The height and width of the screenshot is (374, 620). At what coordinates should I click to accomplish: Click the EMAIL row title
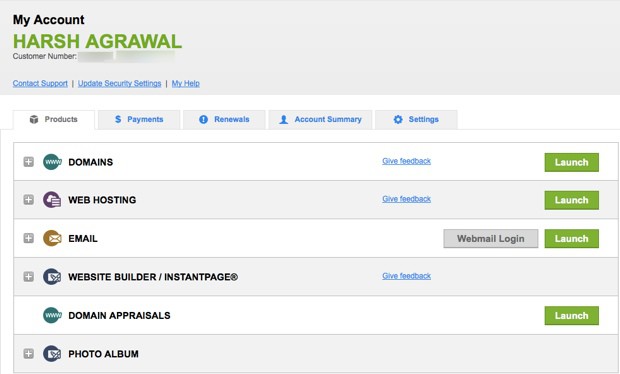tap(83, 238)
